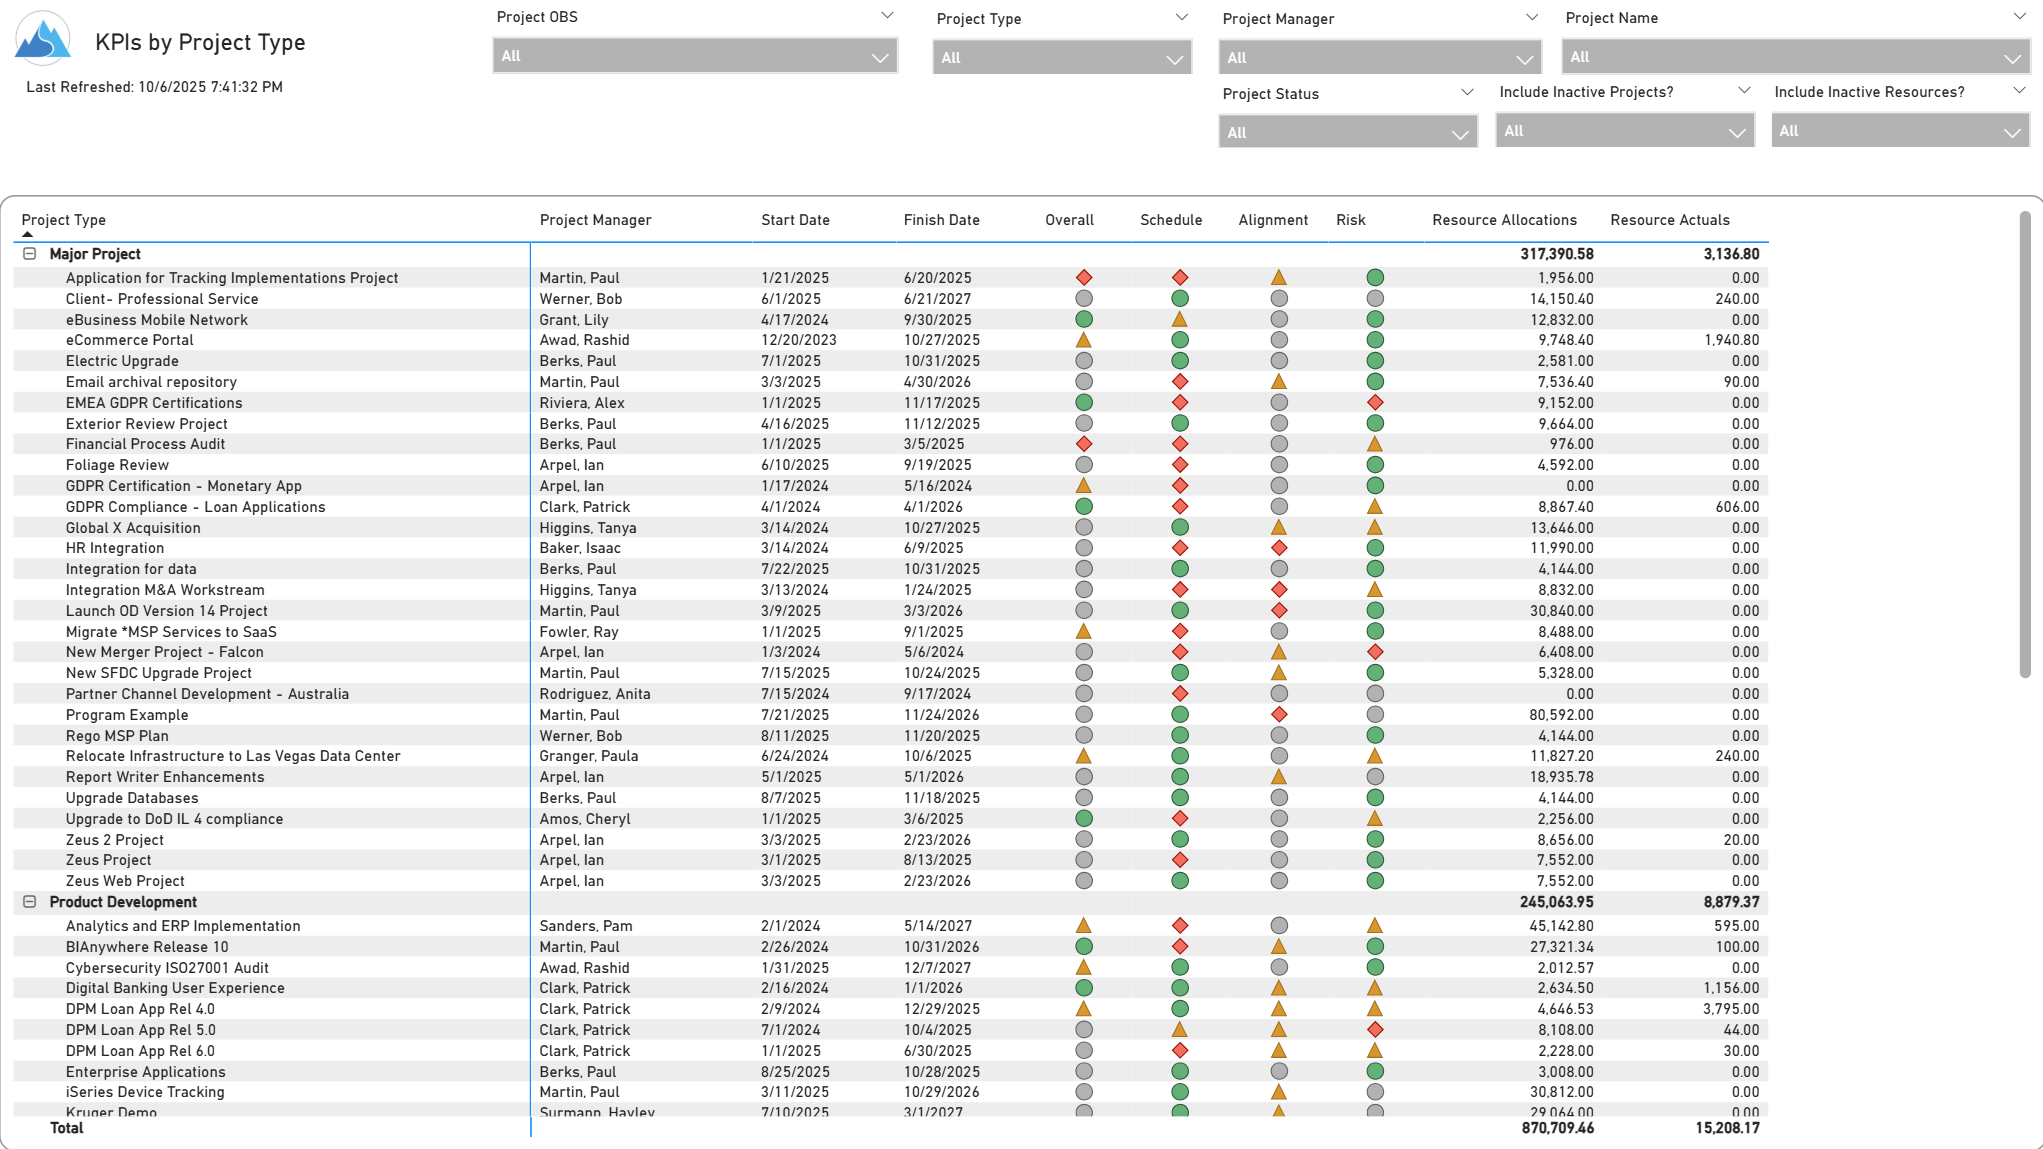Click orange triangle Schedule icon for eBusiness Mobile Network
2043x1149 pixels.
click(x=1180, y=320)
